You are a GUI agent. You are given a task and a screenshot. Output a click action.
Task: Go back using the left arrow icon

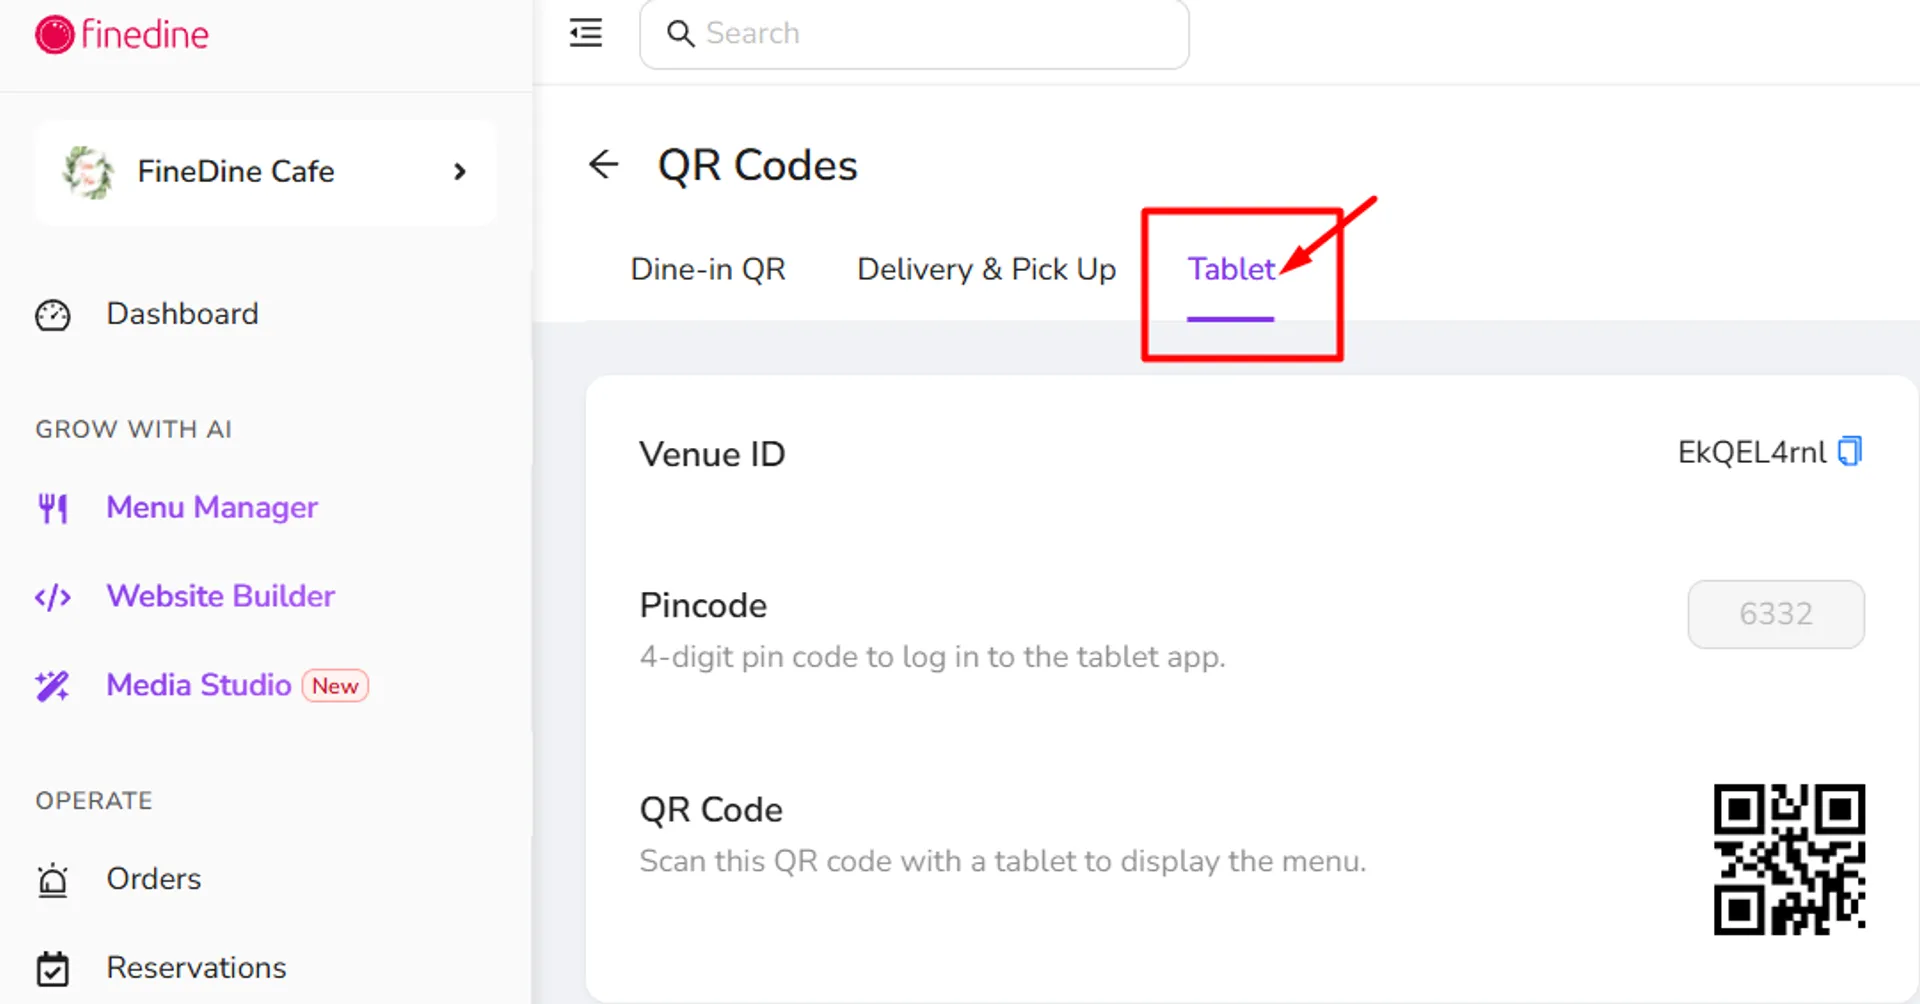pos(604,164)
